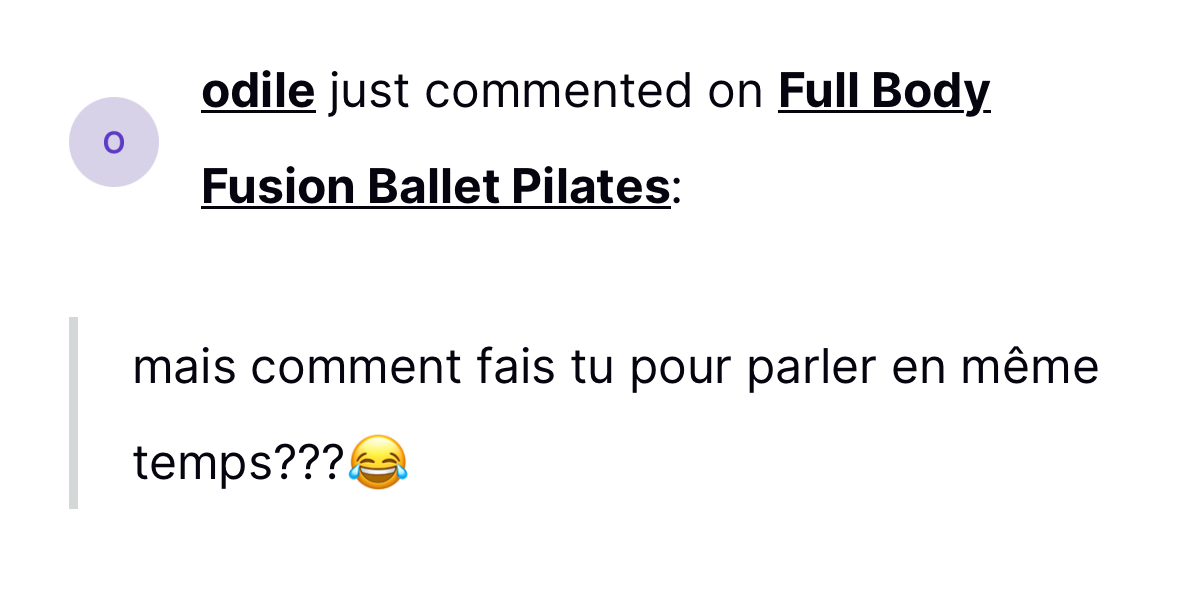The width and height of the screenshot is (1179, 593).
Task: Select the word "parler" in the comment
Action: coord(811,368)
